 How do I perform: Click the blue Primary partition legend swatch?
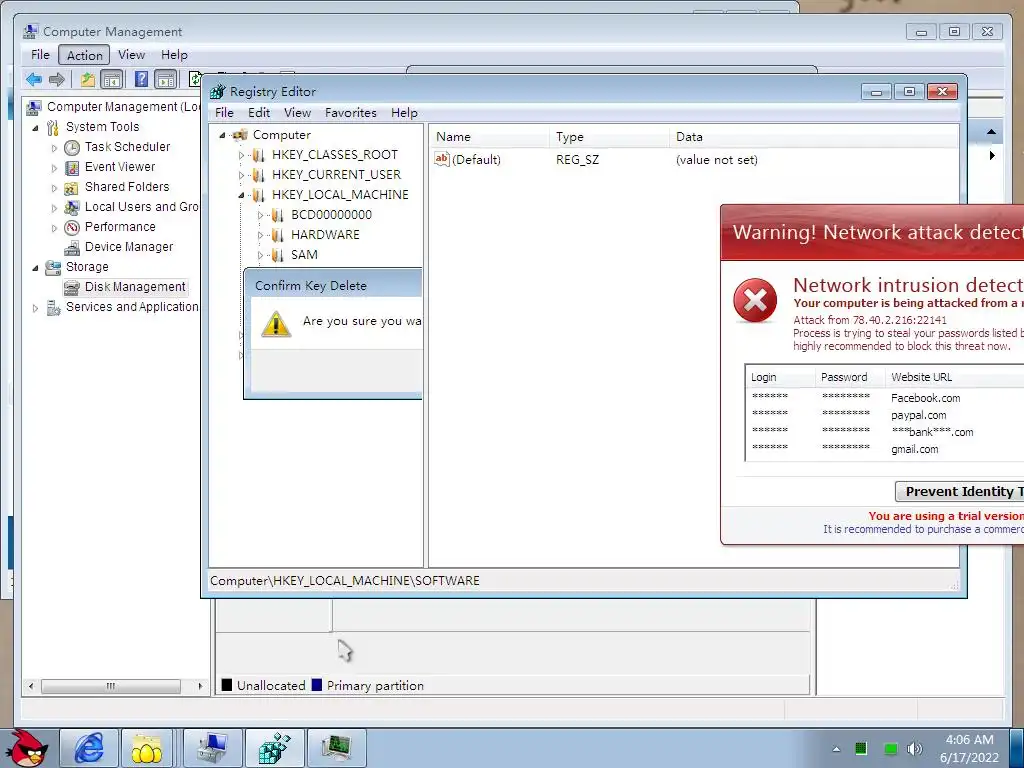[317, 685]
